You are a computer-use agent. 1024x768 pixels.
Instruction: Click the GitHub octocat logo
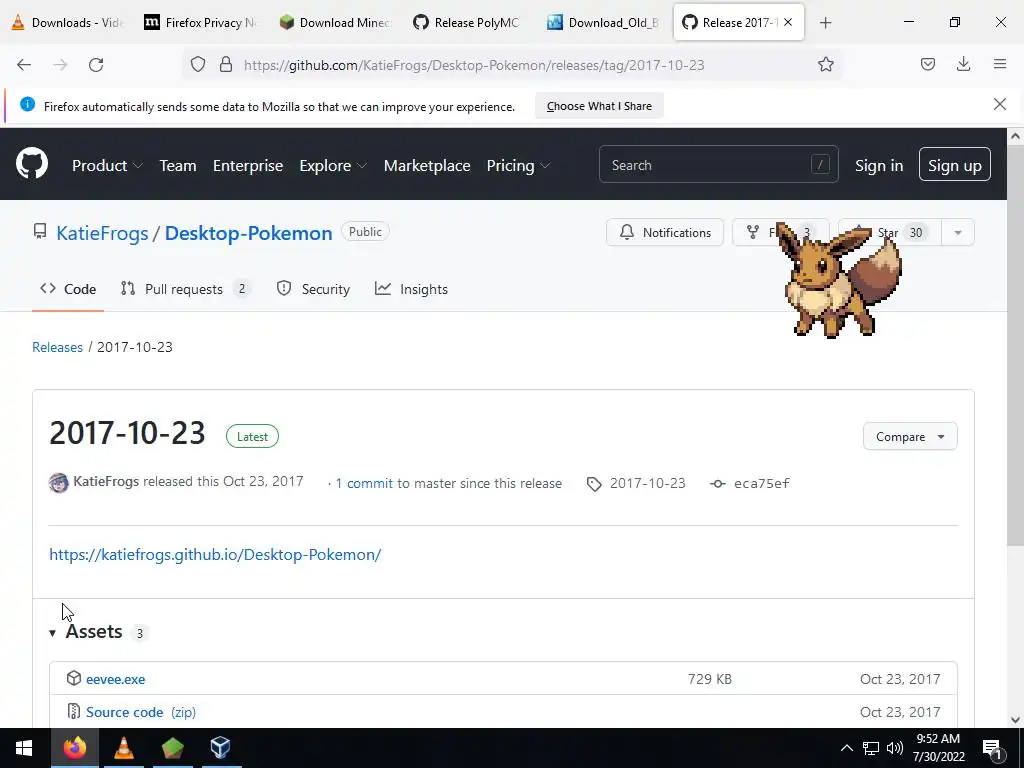[31, 163]
